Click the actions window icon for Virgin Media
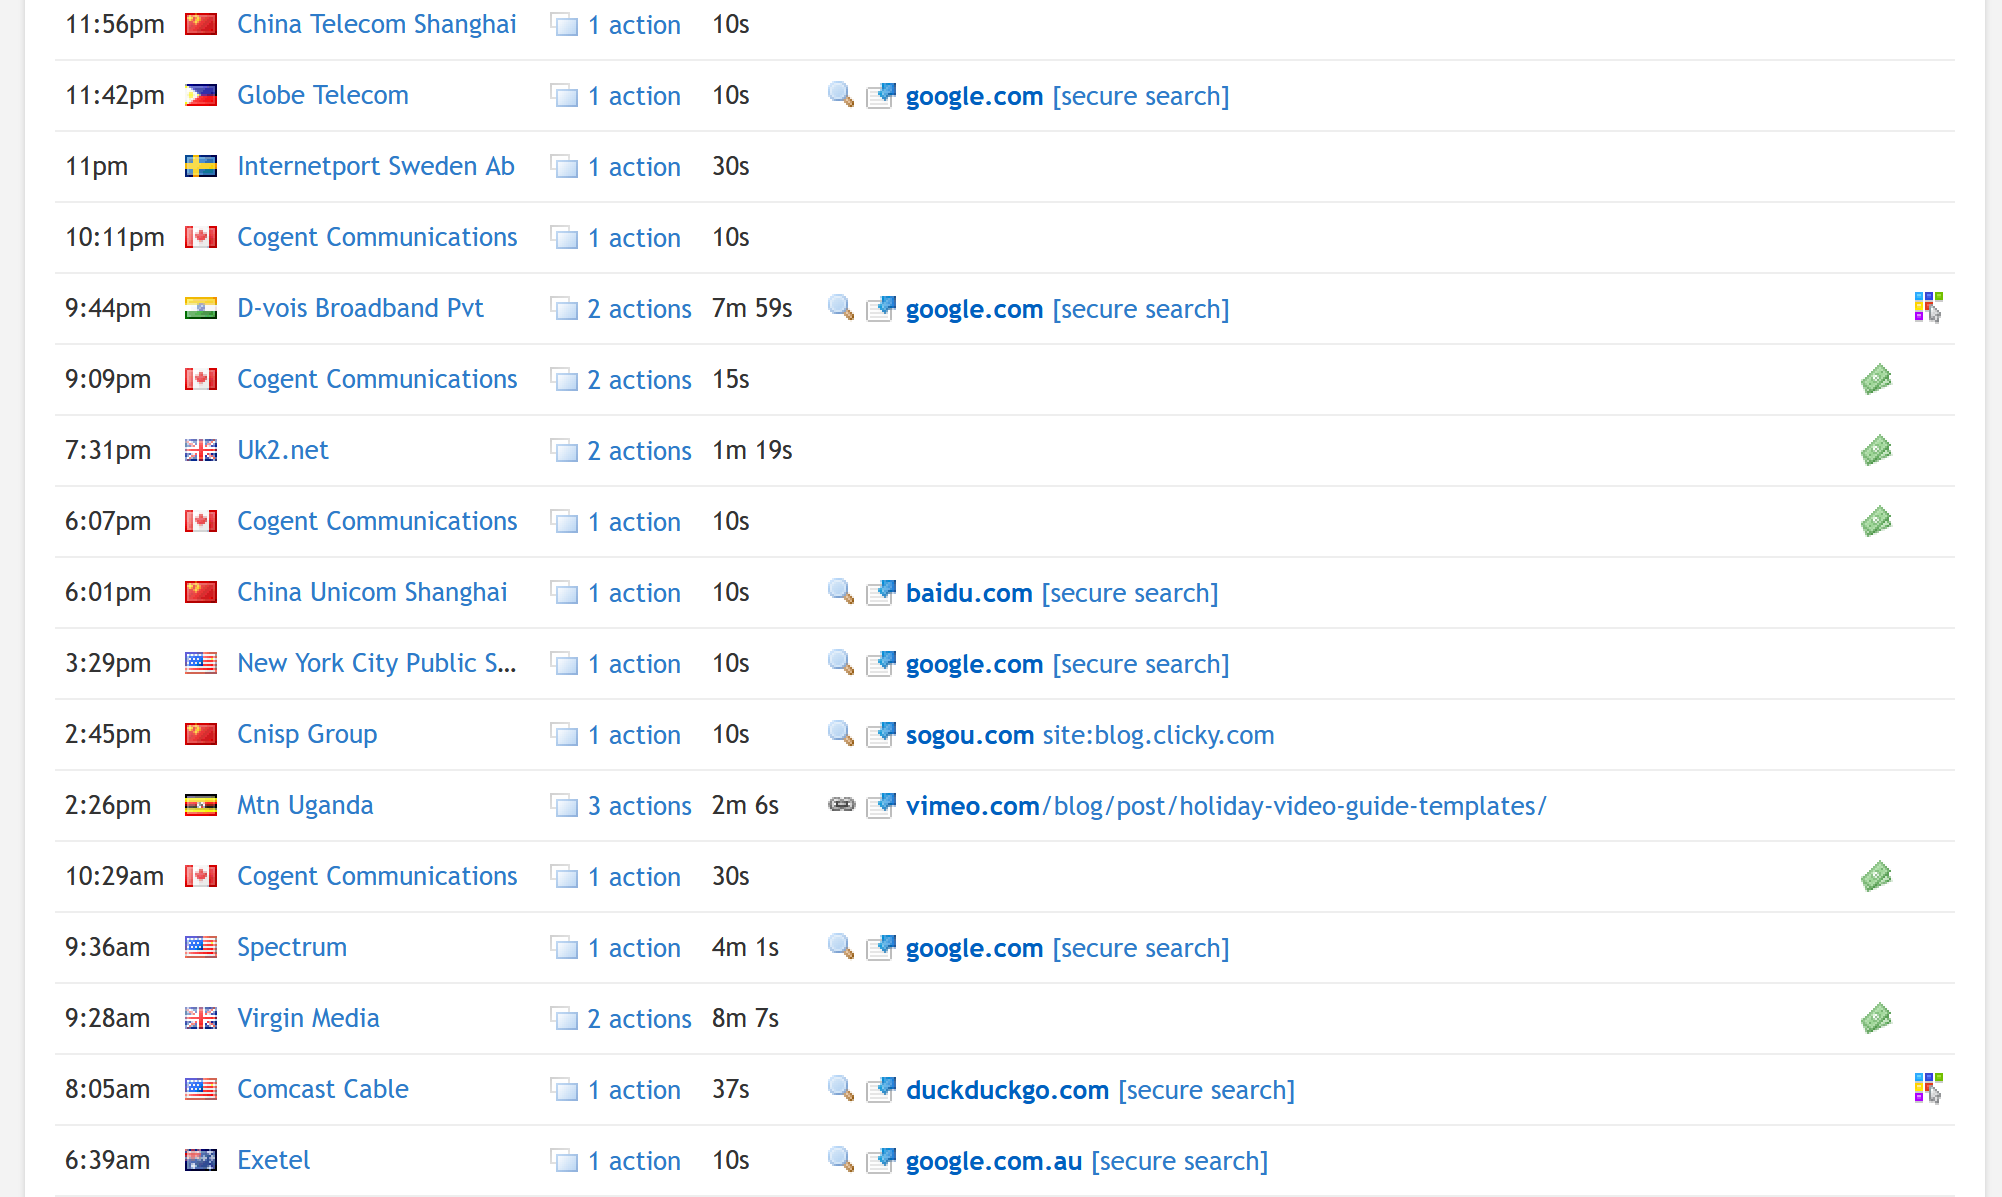 pyautogui.click(x=564, y=1018)
